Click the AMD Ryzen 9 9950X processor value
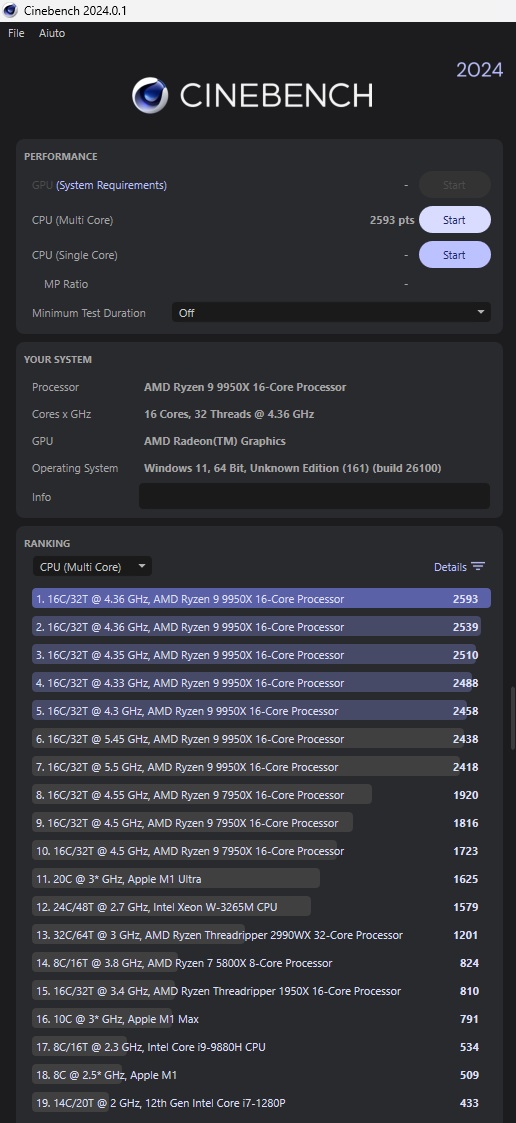The height and width of the screenshot is (1123, 516). point(245,387)
